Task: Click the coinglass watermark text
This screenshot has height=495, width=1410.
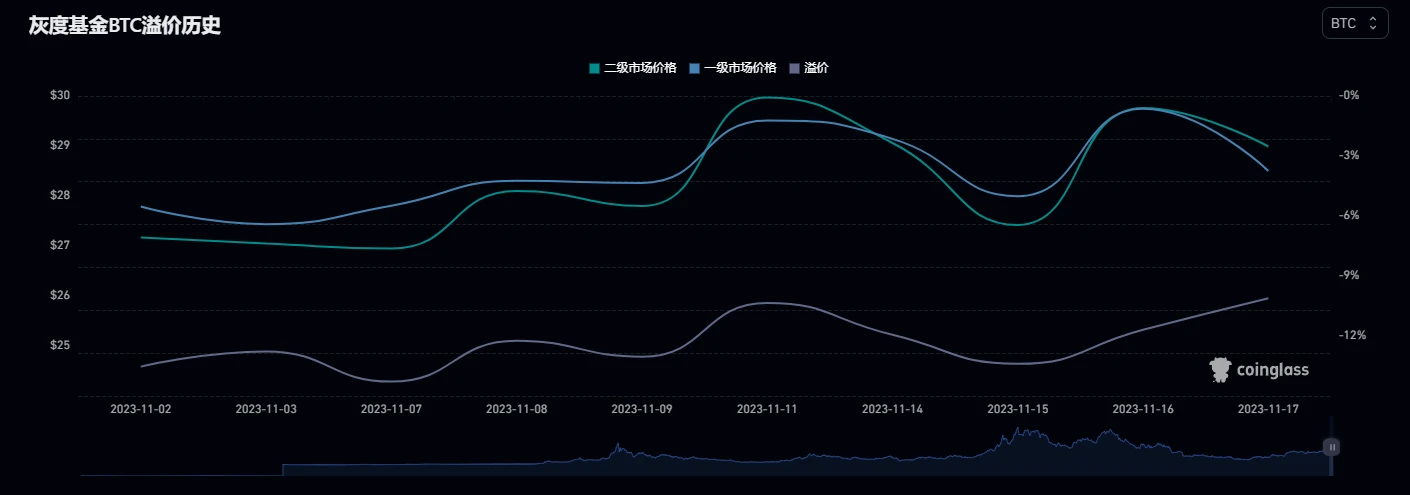Action: click(x=1272, y=370)
